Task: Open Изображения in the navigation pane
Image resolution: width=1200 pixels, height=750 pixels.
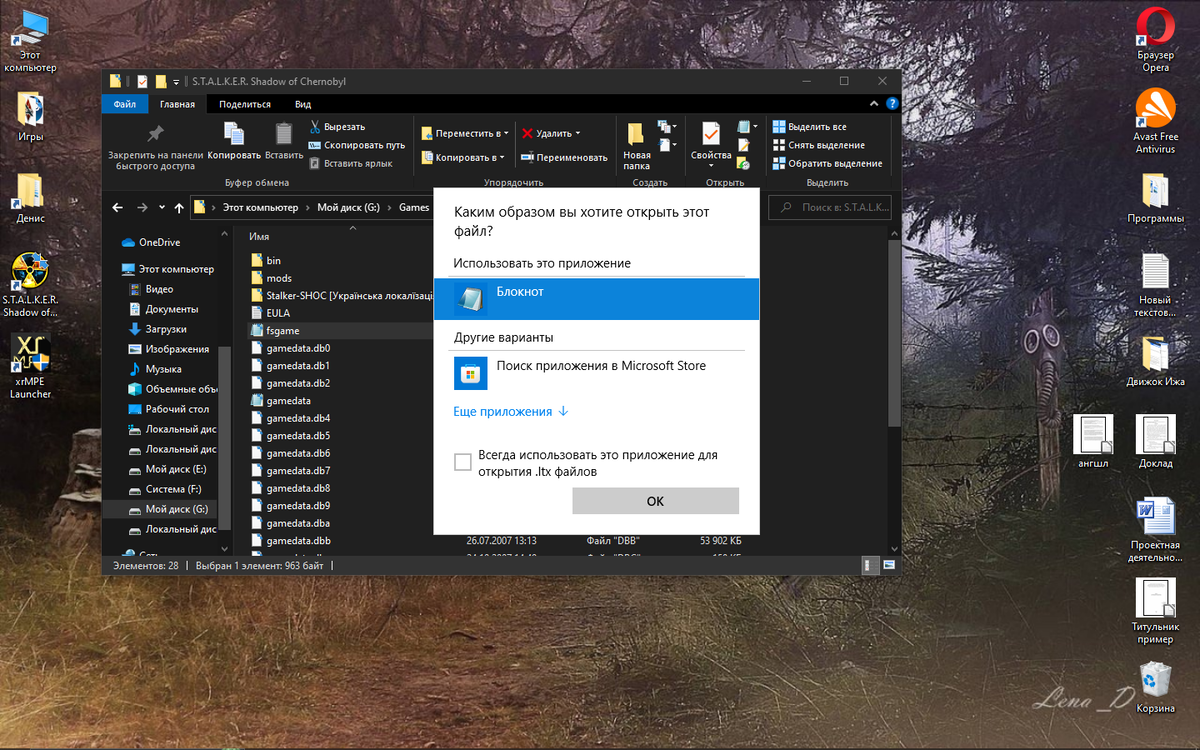Action: [169, 349]
